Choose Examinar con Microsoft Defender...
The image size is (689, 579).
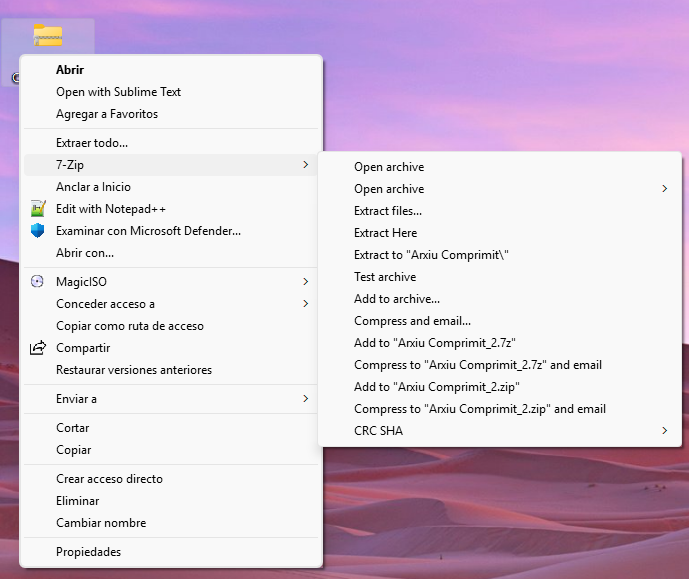pyautogui.click(x=170, y=231)
